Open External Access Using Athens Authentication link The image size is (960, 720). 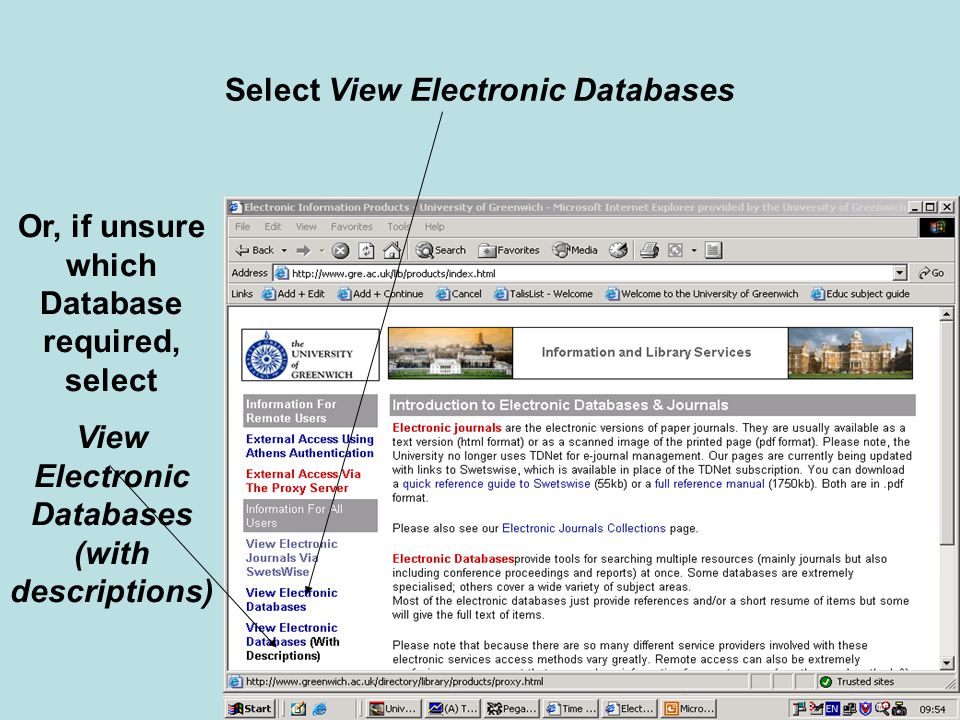[x=310, y=446]
